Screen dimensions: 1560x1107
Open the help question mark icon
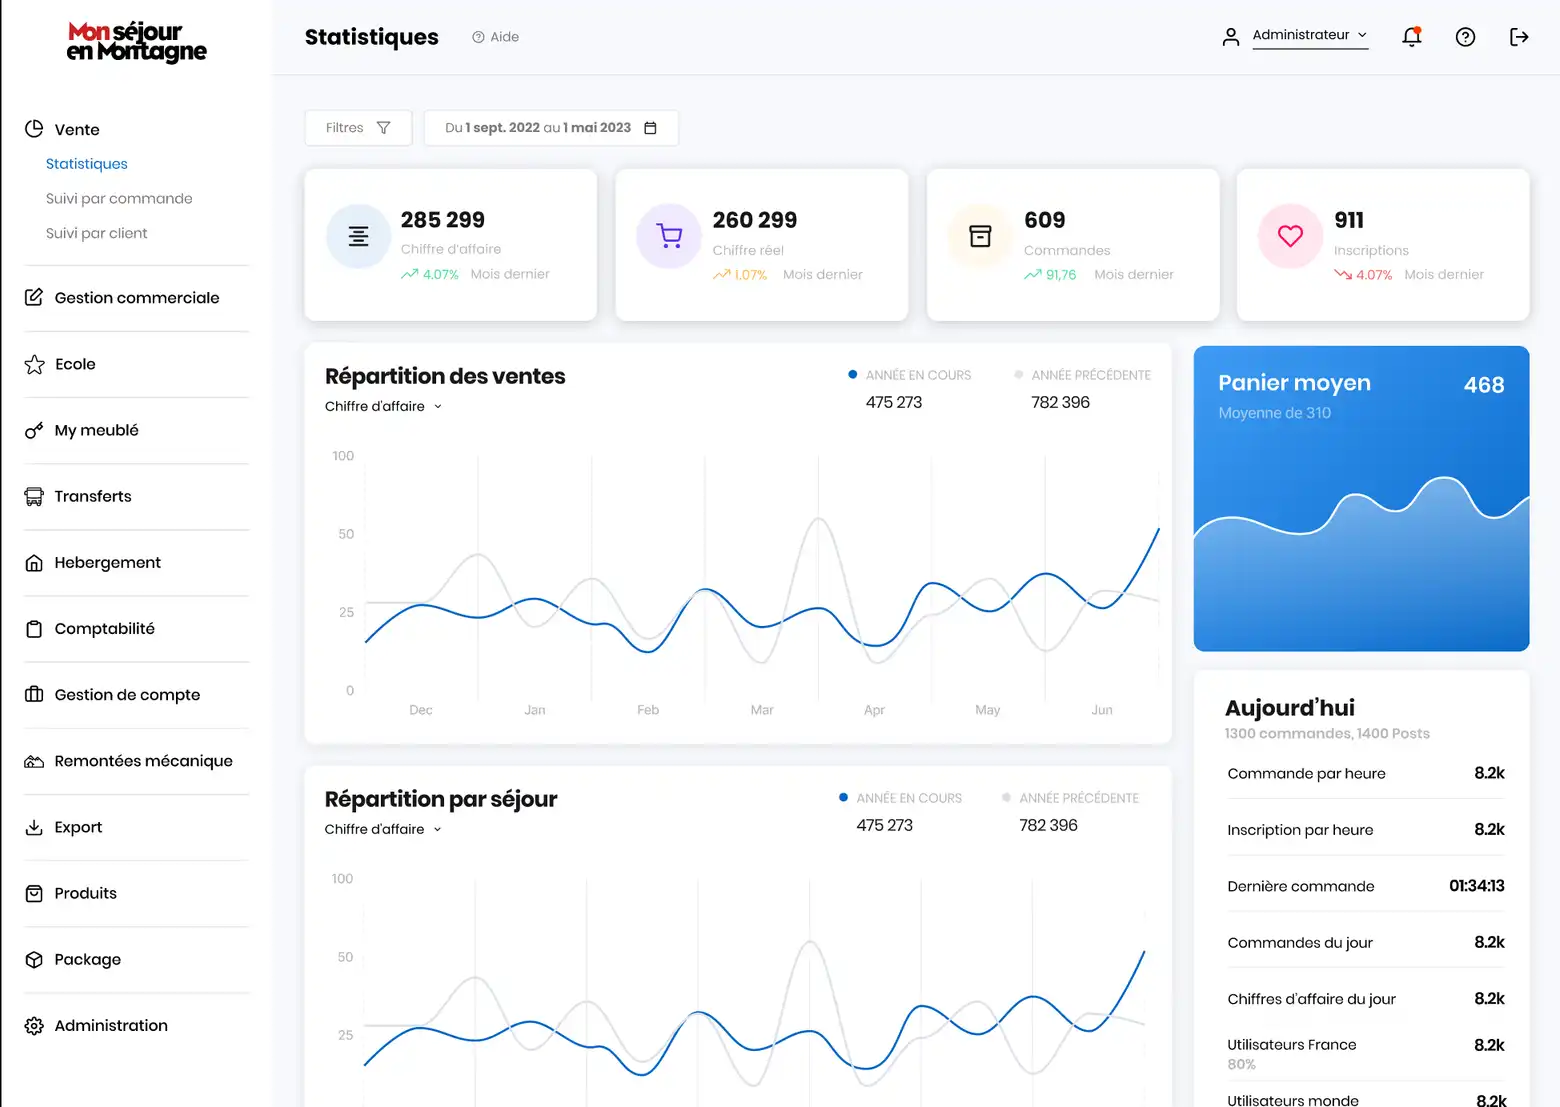pyautogui.click(x=1465, y=37)
